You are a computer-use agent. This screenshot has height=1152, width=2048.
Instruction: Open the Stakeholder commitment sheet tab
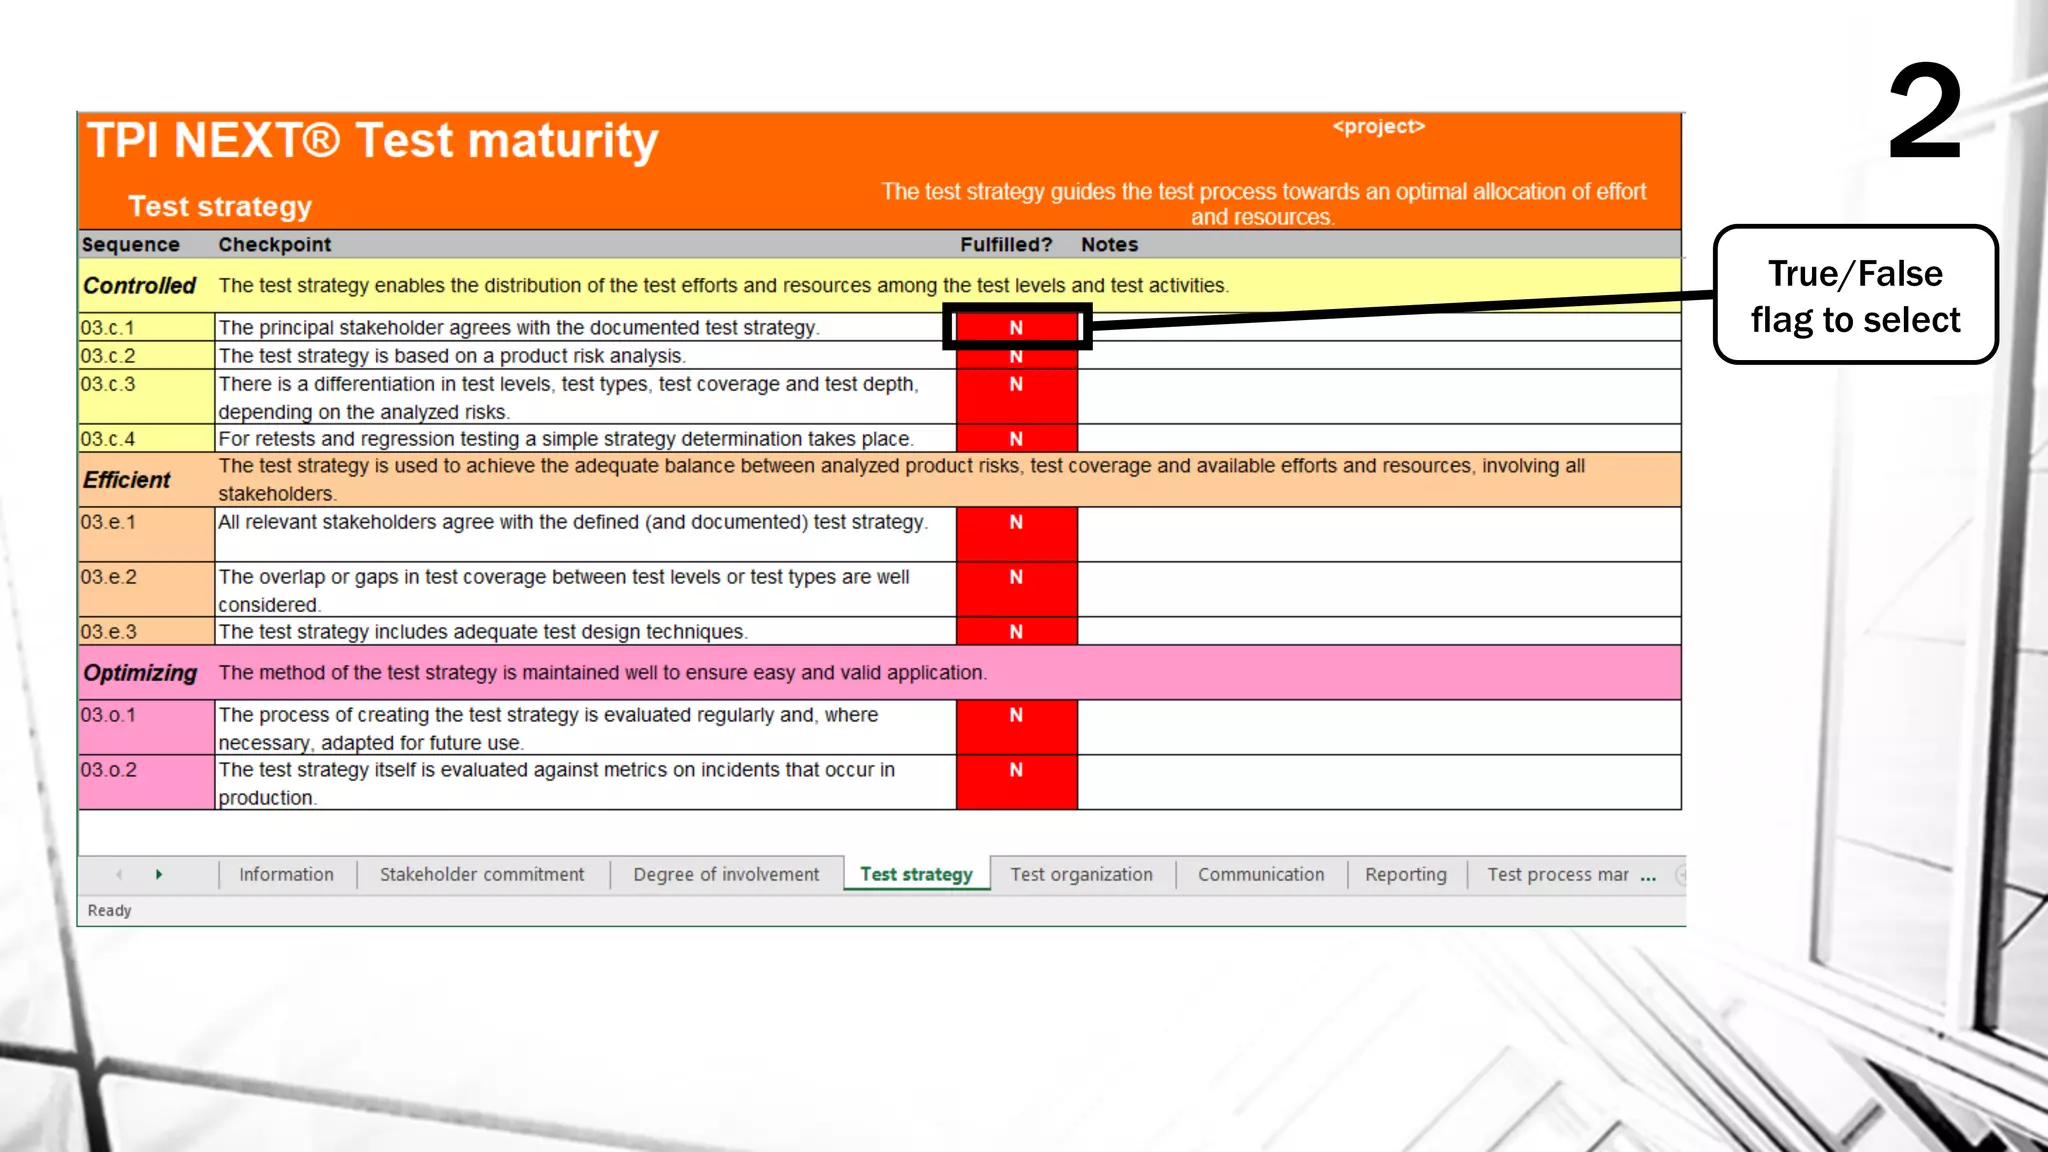click(x=481, y=875)
